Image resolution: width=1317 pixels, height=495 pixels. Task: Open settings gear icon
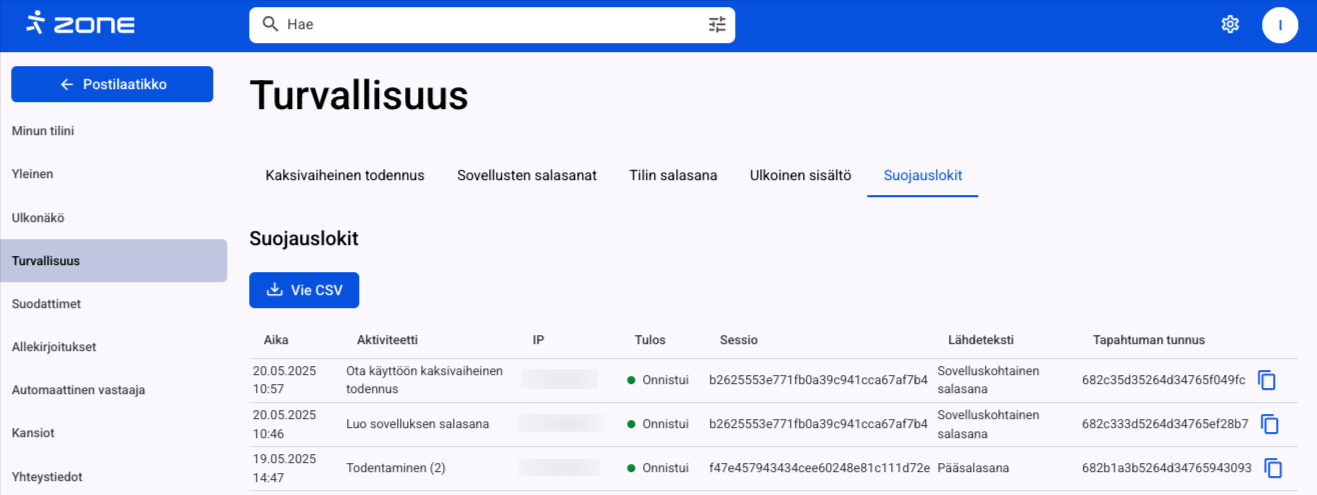(1230, 25)
